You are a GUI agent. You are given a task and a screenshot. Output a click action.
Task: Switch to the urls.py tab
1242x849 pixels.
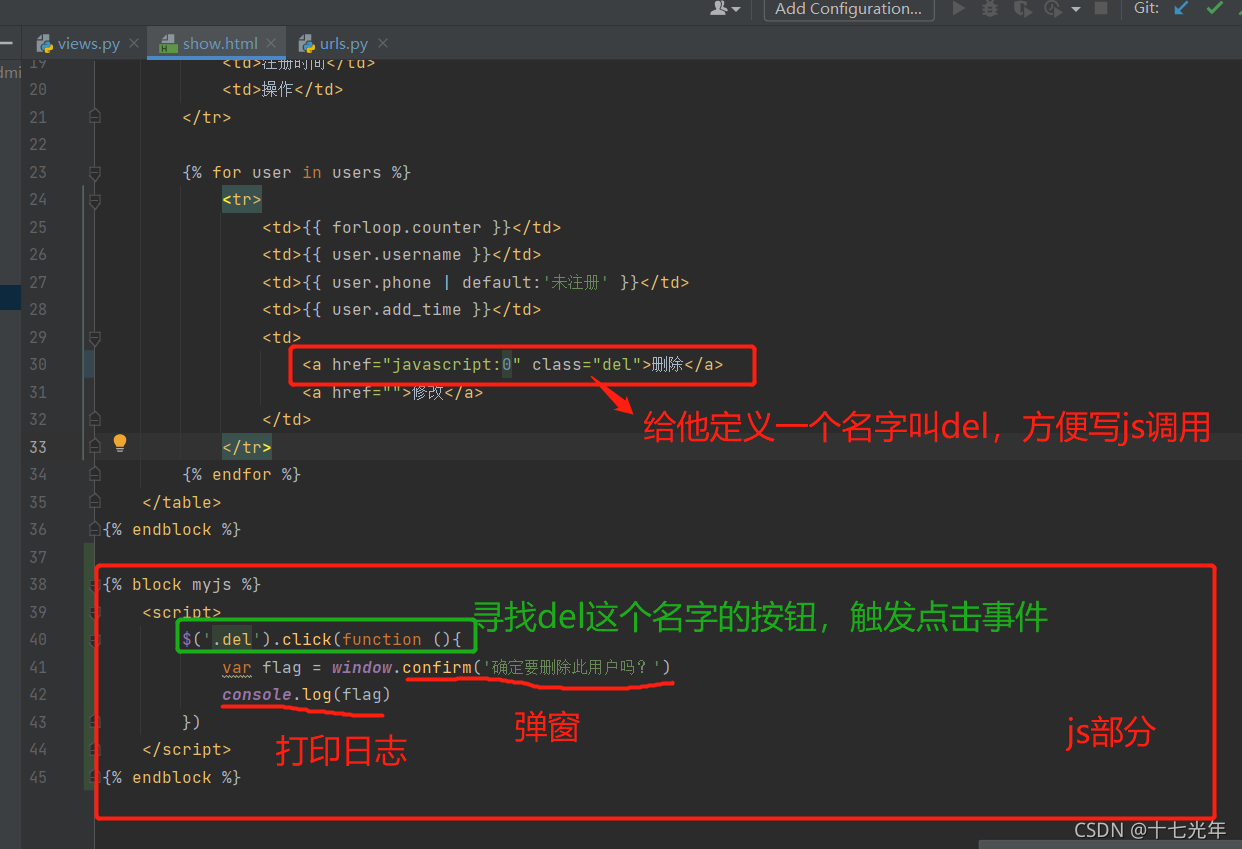pyautogui.click(x=343, y=44)
